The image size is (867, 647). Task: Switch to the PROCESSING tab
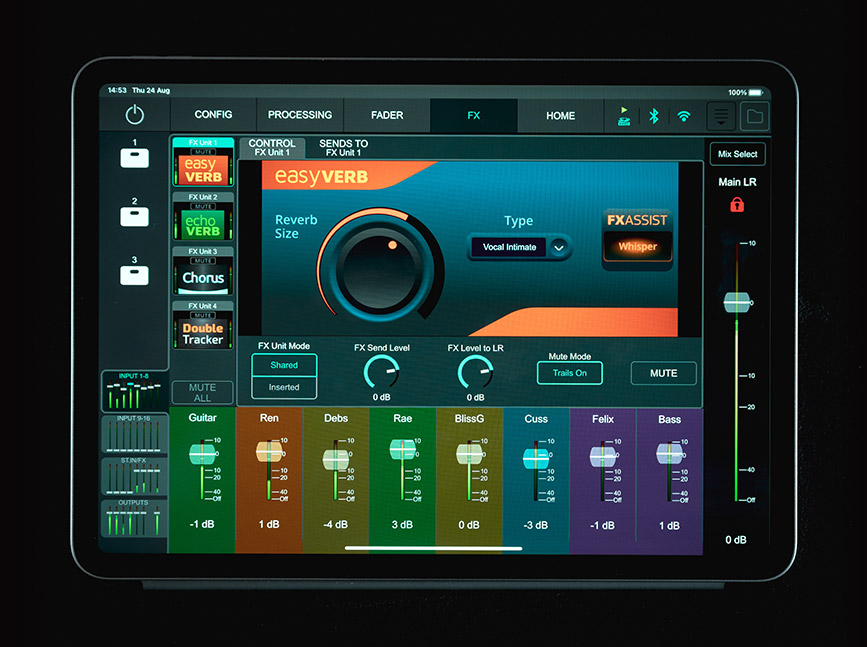[x=300, y=115]
